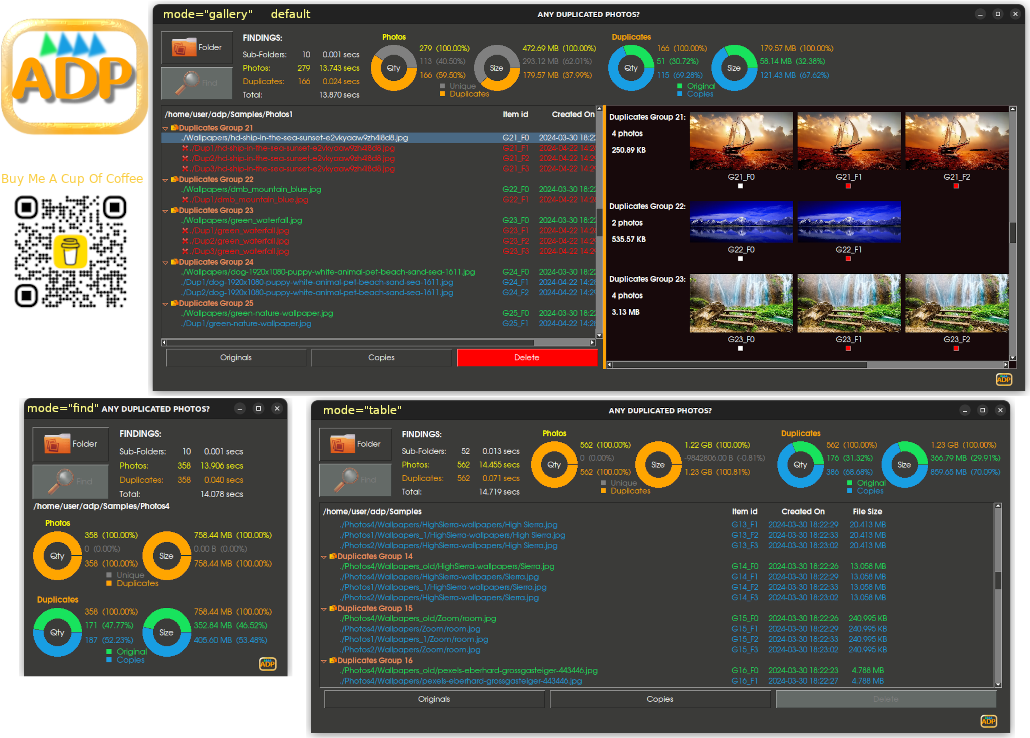Open Buy Me A Cup Of Coffee link
This screenshot has width=1030, height=738.
click(72, 179)
